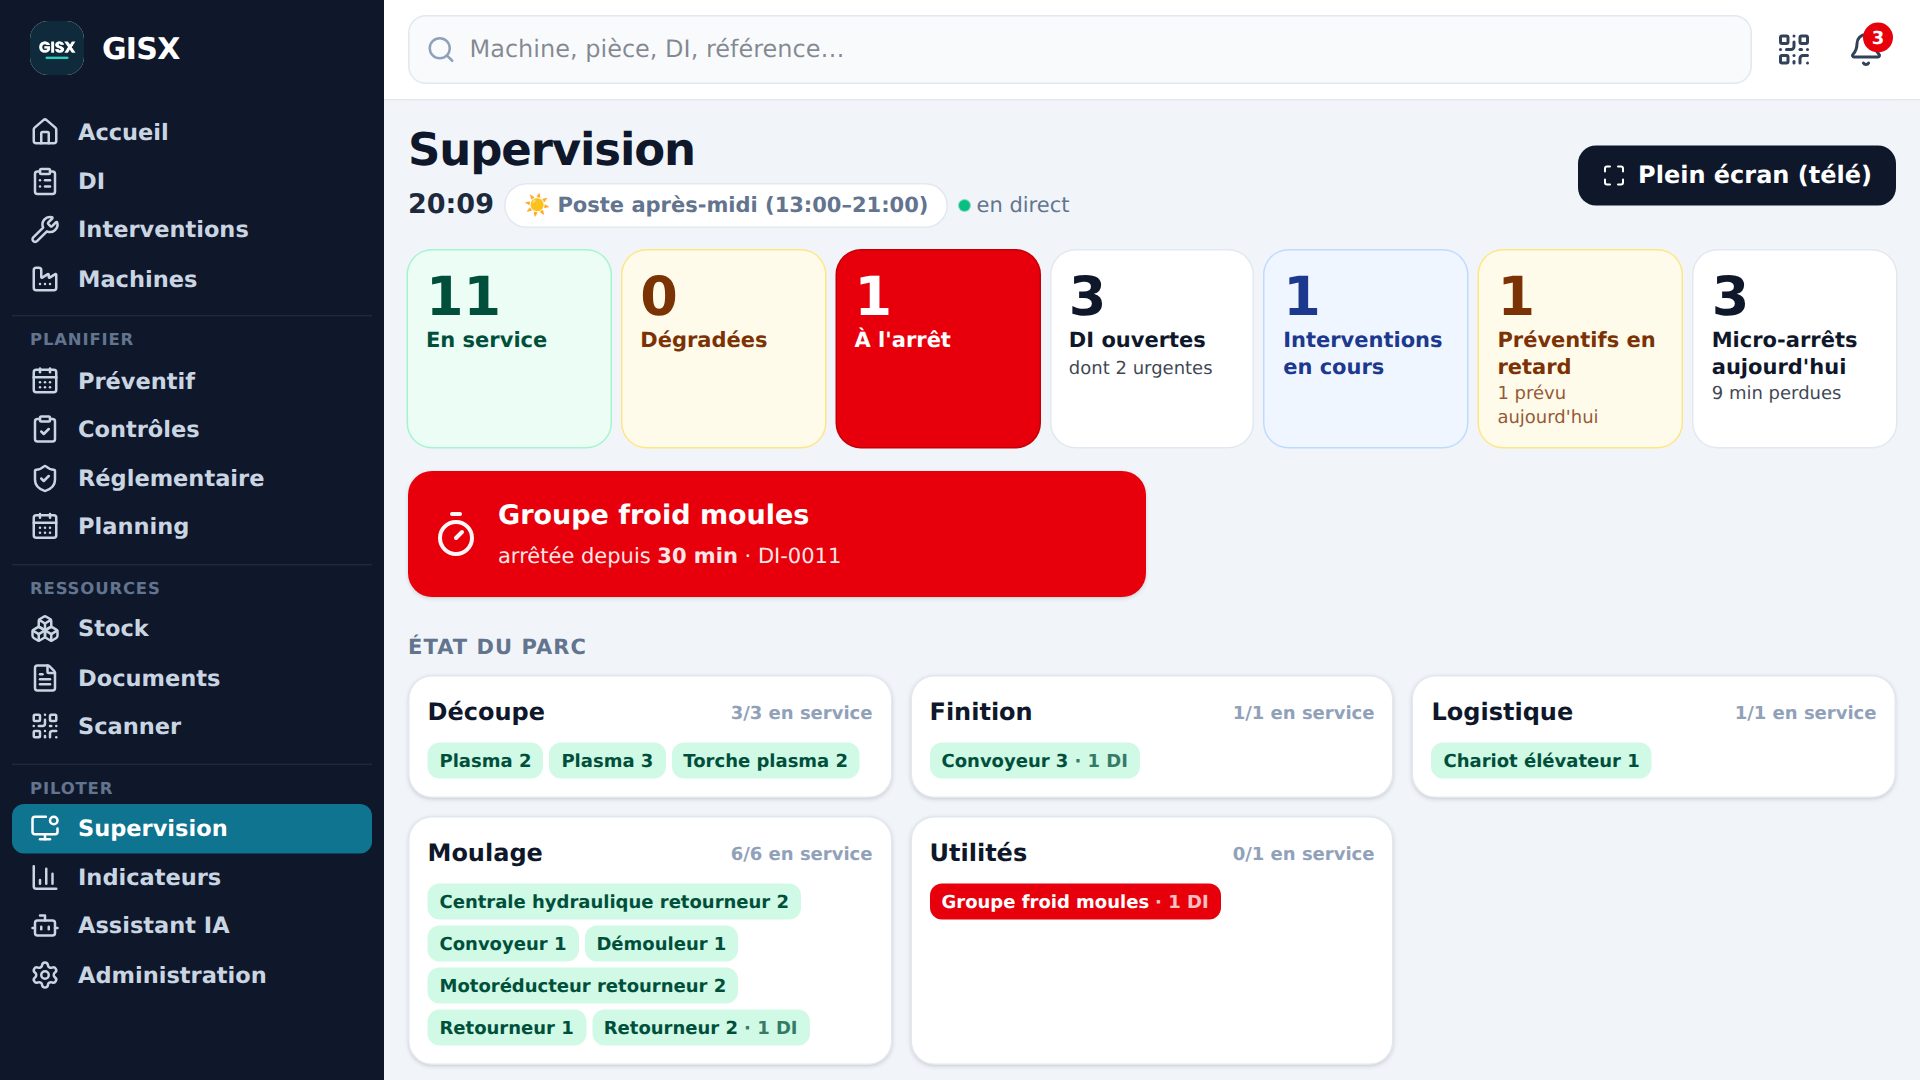Viewport: 1920px width, 1080px height.
Task: Click the Documents file icon
Action: [45, 678]
